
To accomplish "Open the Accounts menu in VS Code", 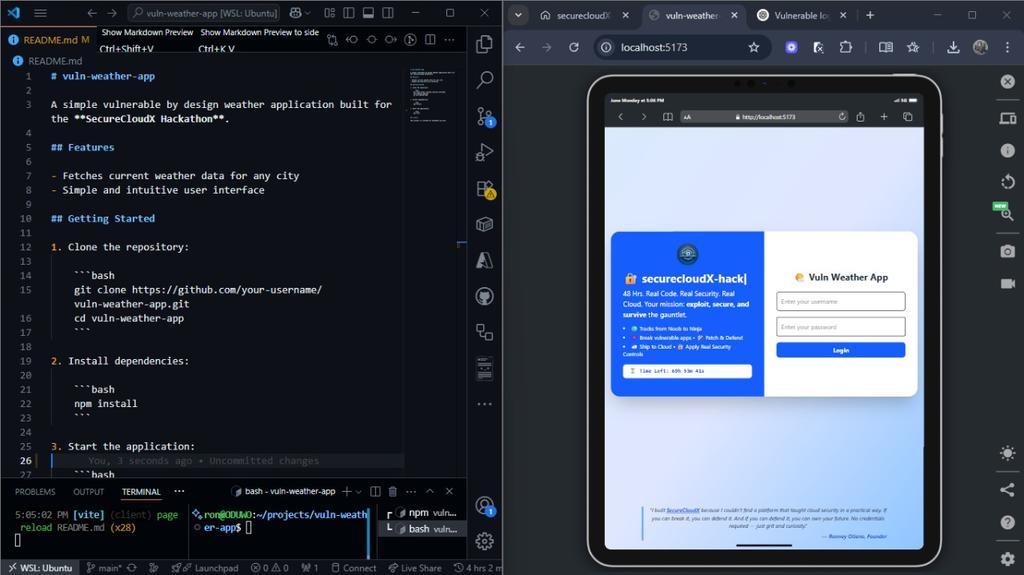I will (x=485, y=506).
